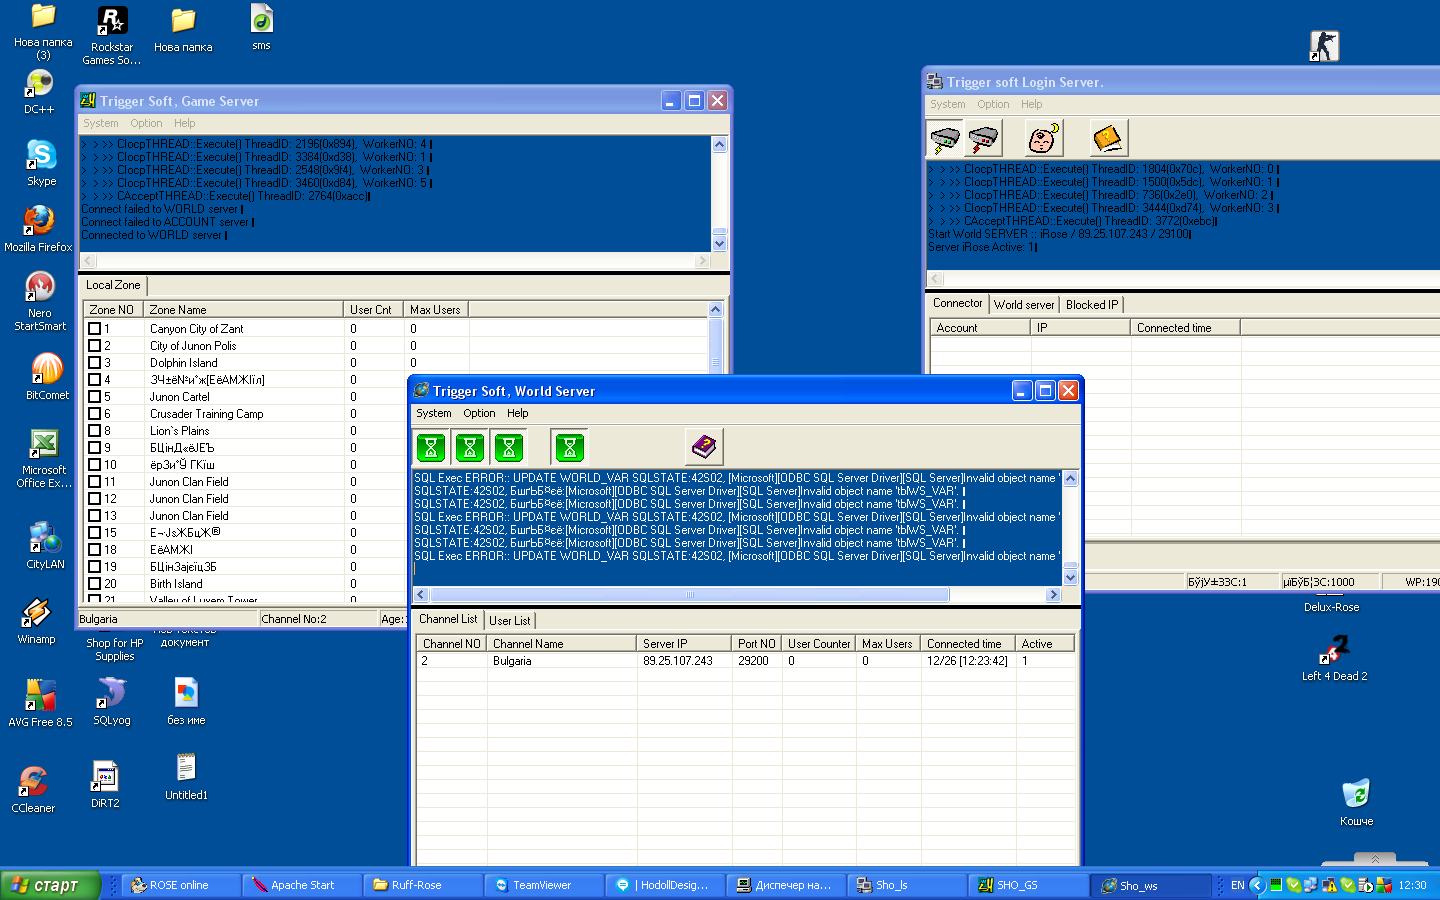Launch Skype from the desktop
This screenshot has height=900, width=1440.
pyautogui.click(x=40, y=157)
